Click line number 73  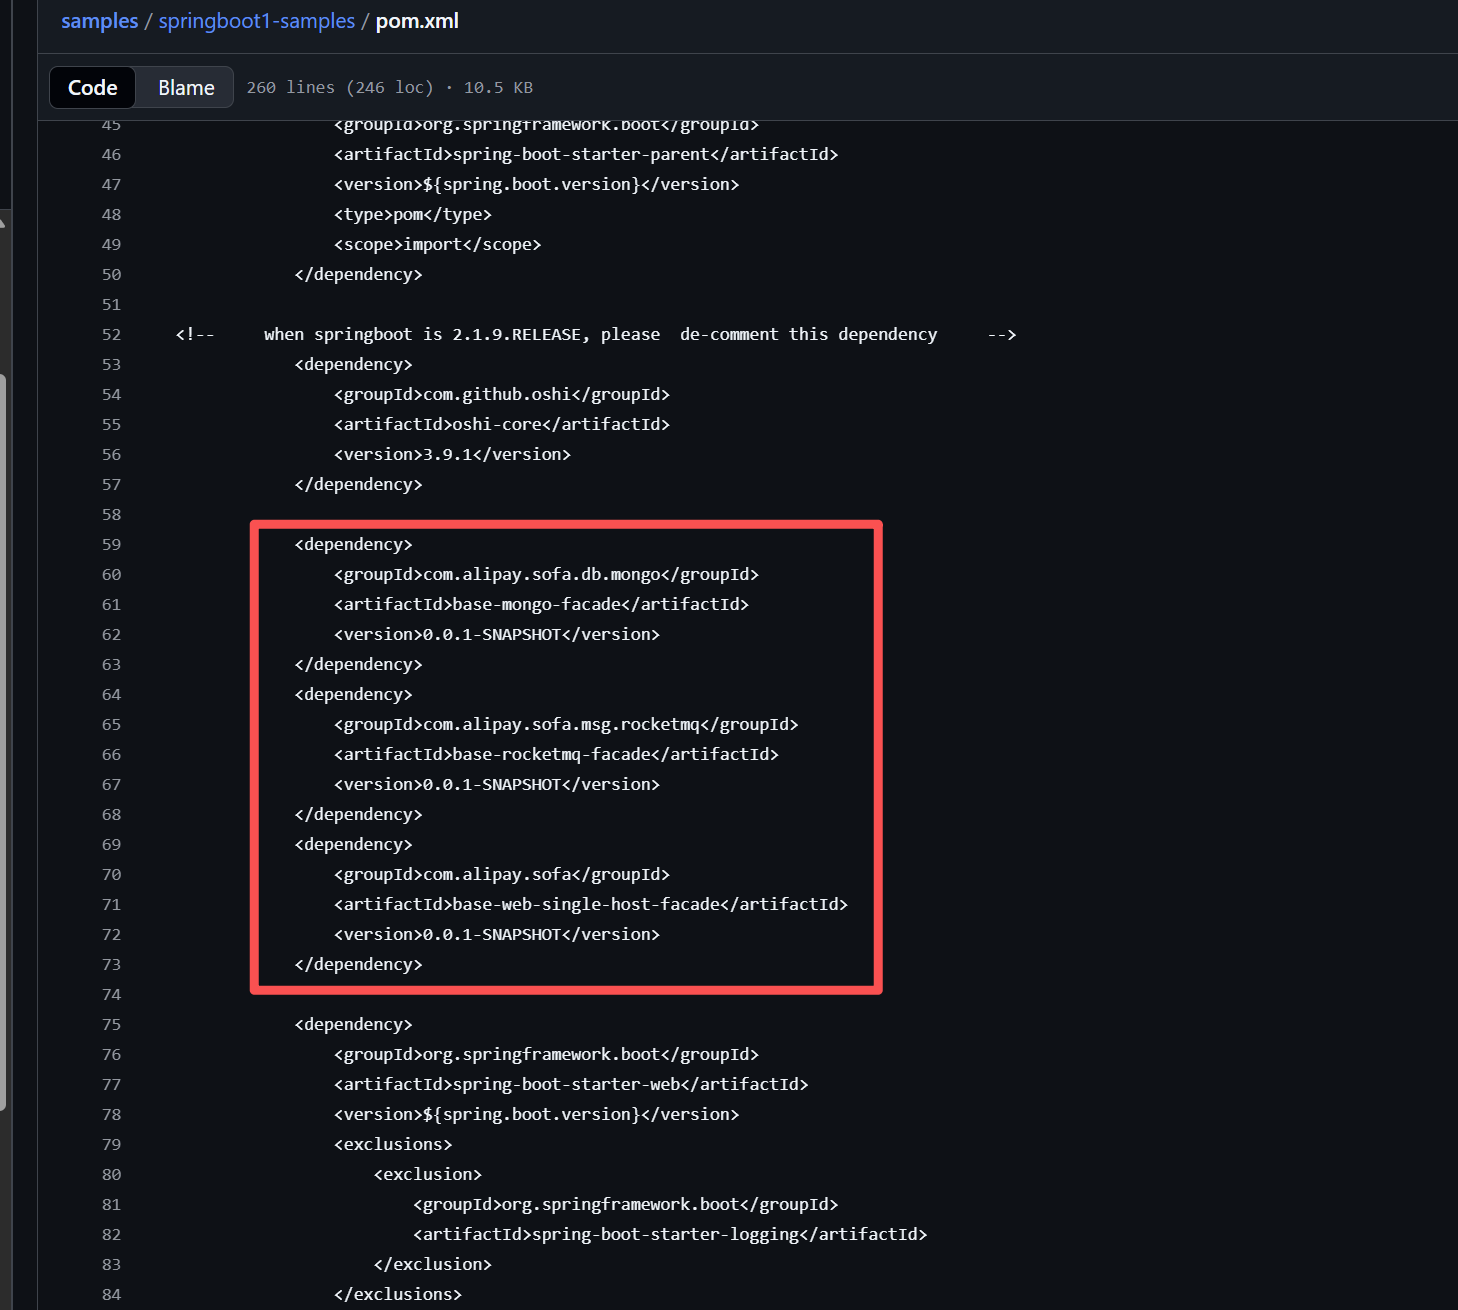pyautogui.click(x=111, y=965)
